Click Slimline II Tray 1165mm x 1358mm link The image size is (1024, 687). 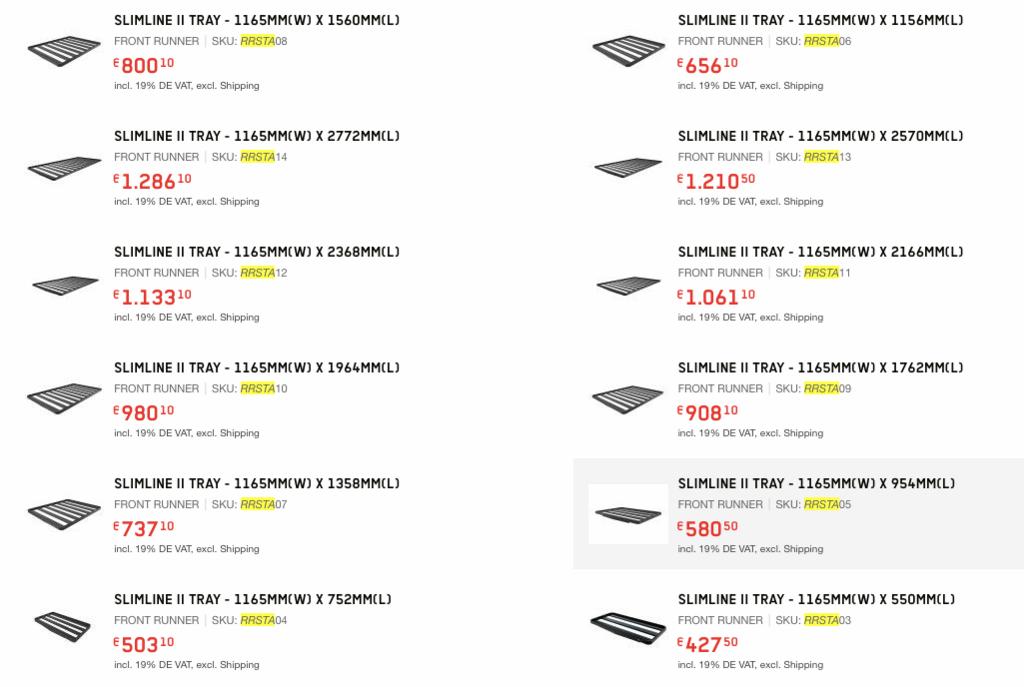tap(256, 484)
